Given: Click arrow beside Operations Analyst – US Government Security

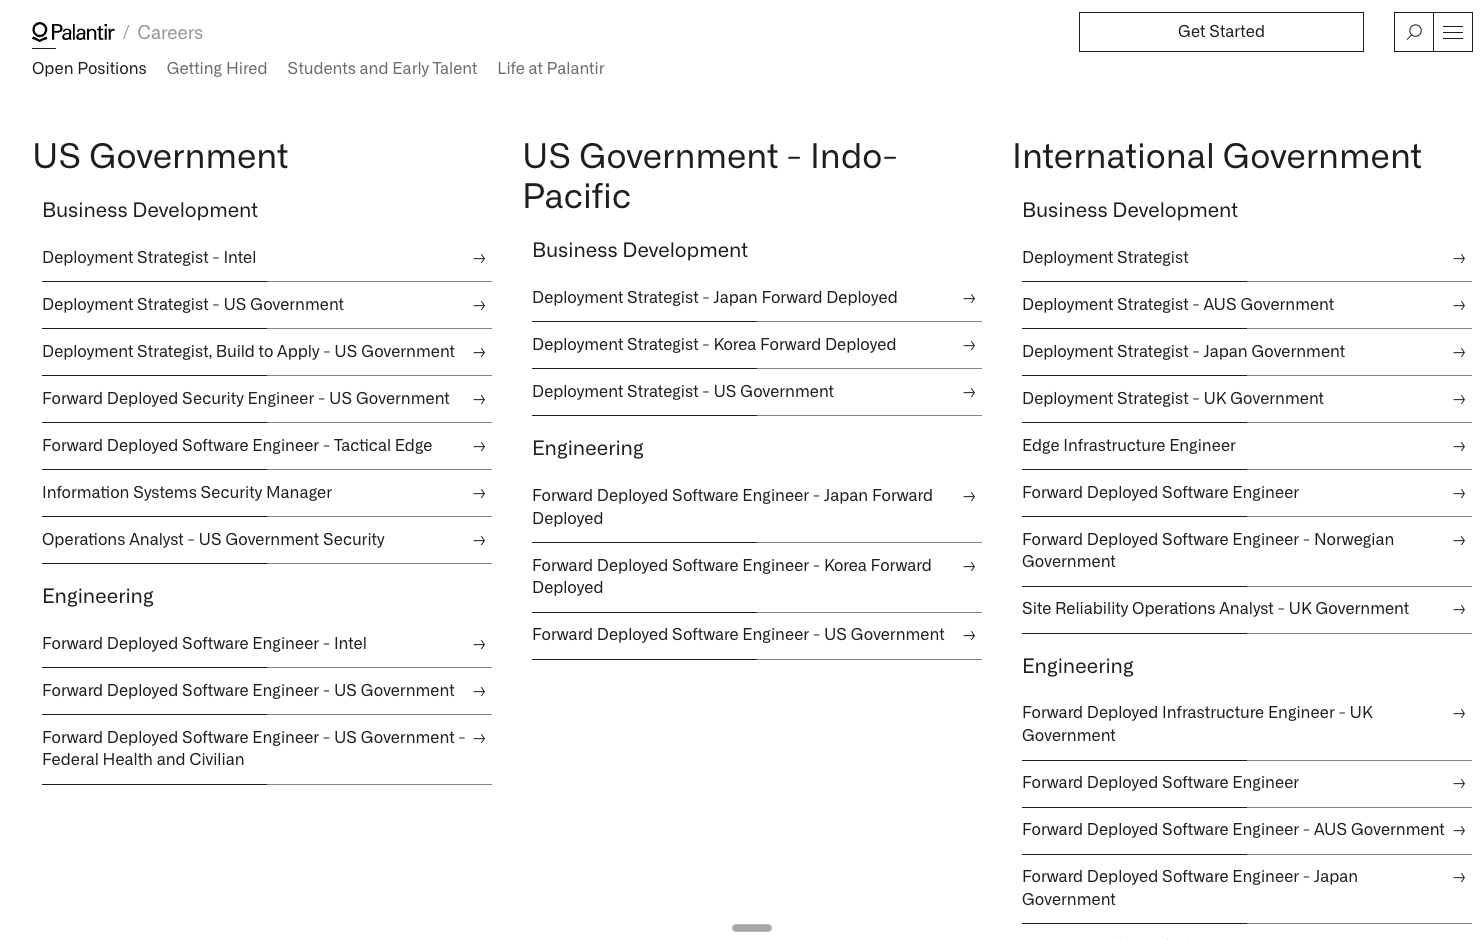Looking at the screenshot, I should (x=479, y=540).
